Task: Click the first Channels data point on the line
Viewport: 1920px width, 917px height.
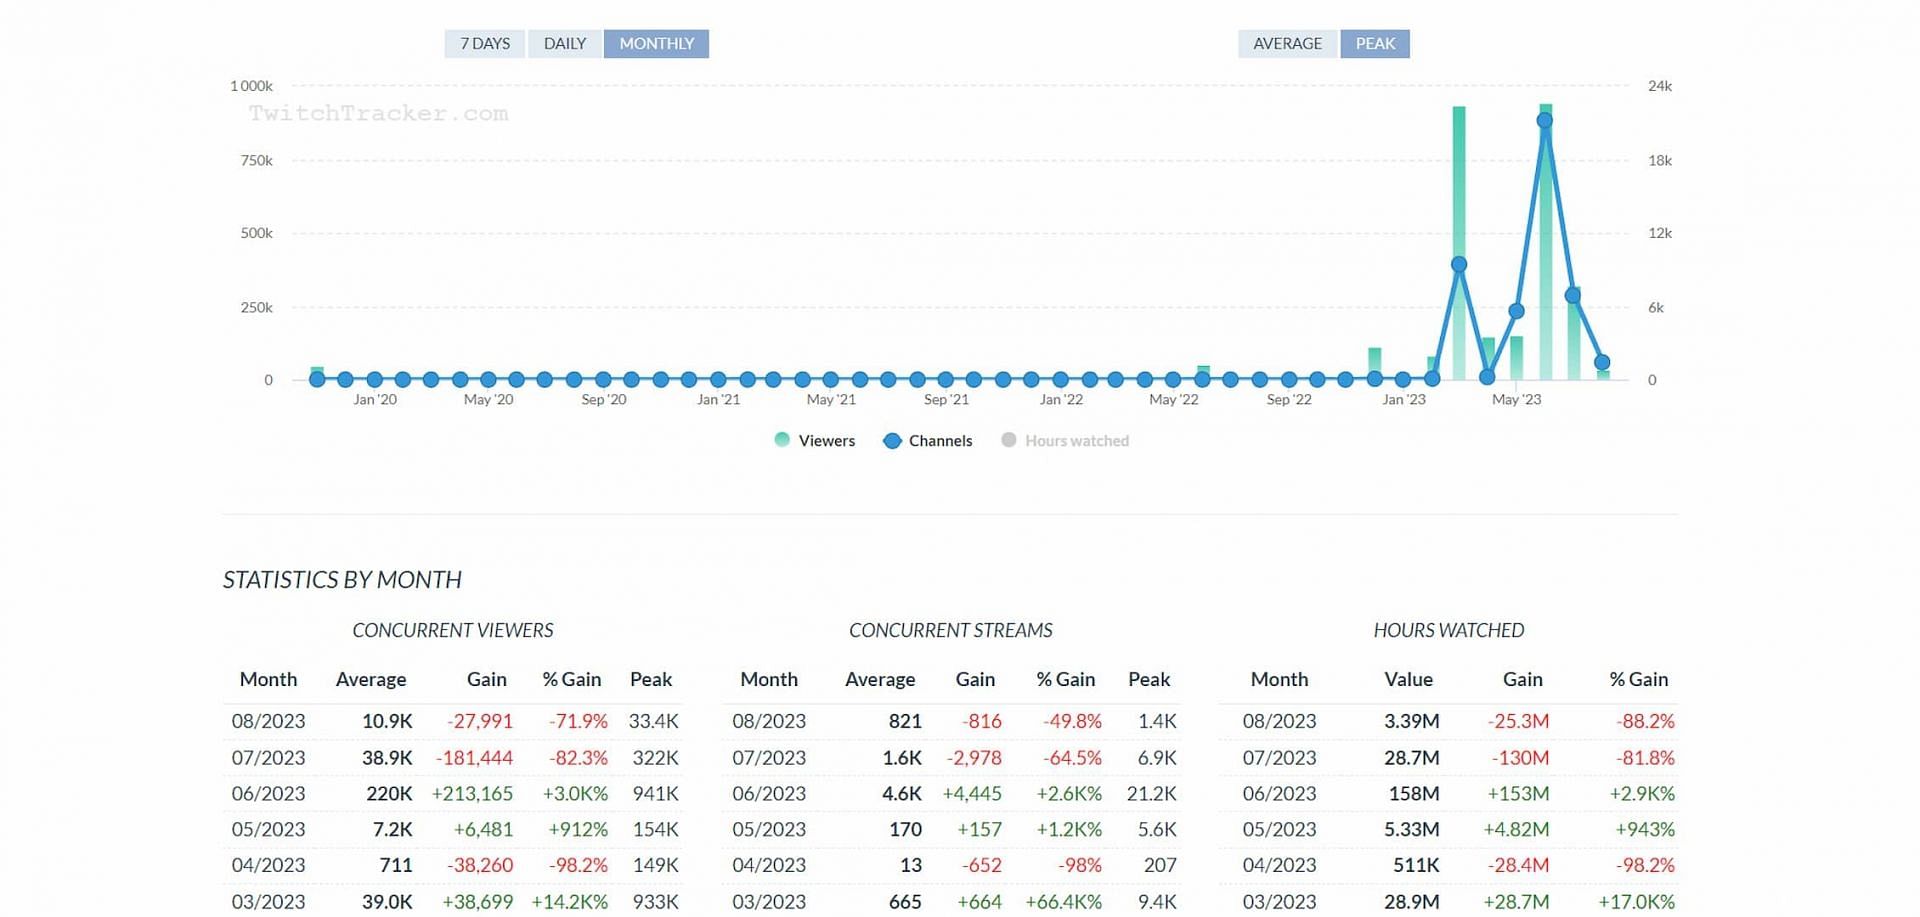Action: (x=317, y=379)
